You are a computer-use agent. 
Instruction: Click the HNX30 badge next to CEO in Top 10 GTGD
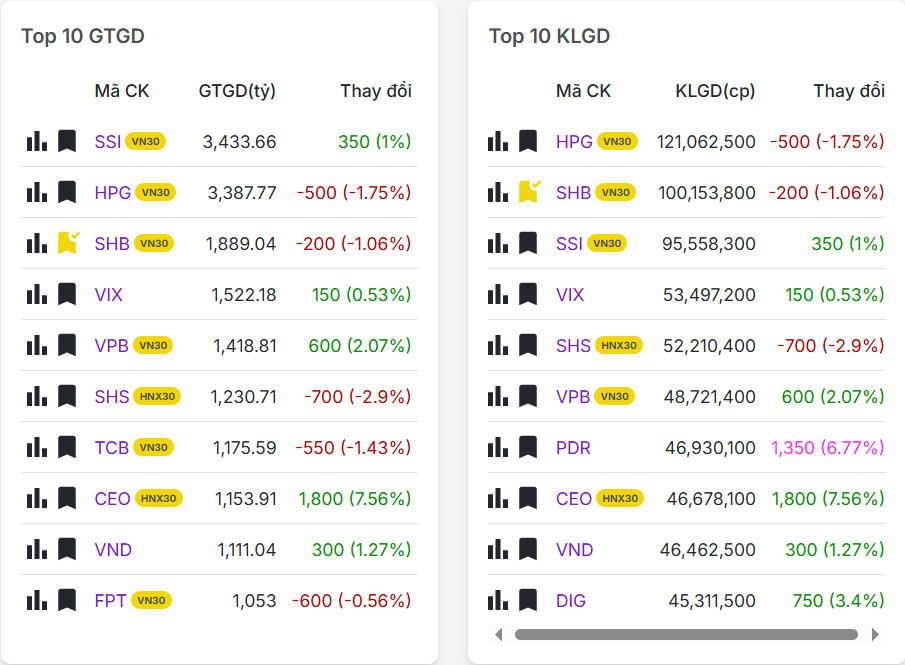[159, 498]
